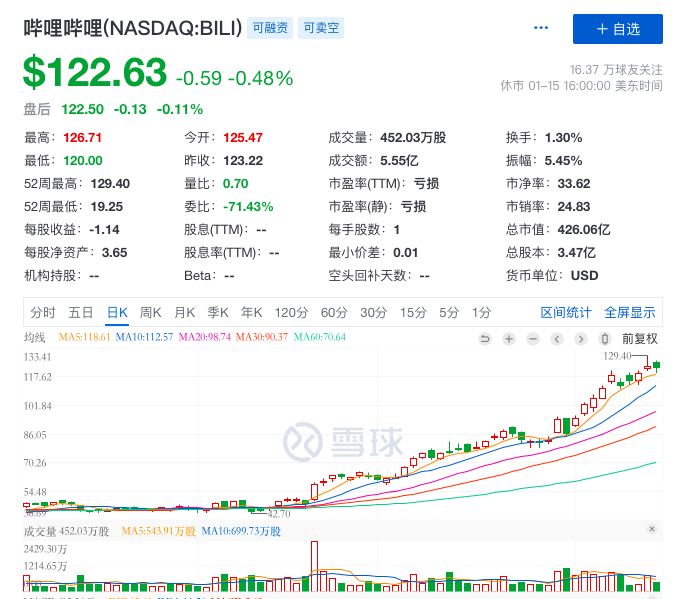Switch to the 30分 chart tab
Viewport: 674px width, 599px height.
click(x=374, y=312)
